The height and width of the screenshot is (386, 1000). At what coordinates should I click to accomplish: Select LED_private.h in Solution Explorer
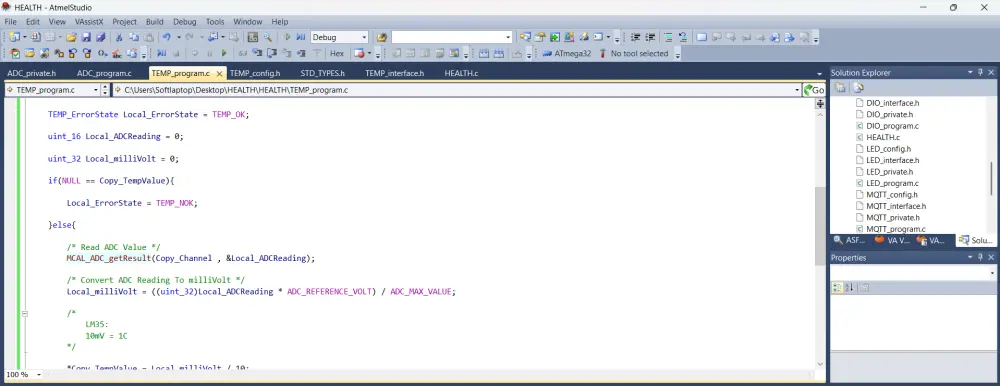885,172
